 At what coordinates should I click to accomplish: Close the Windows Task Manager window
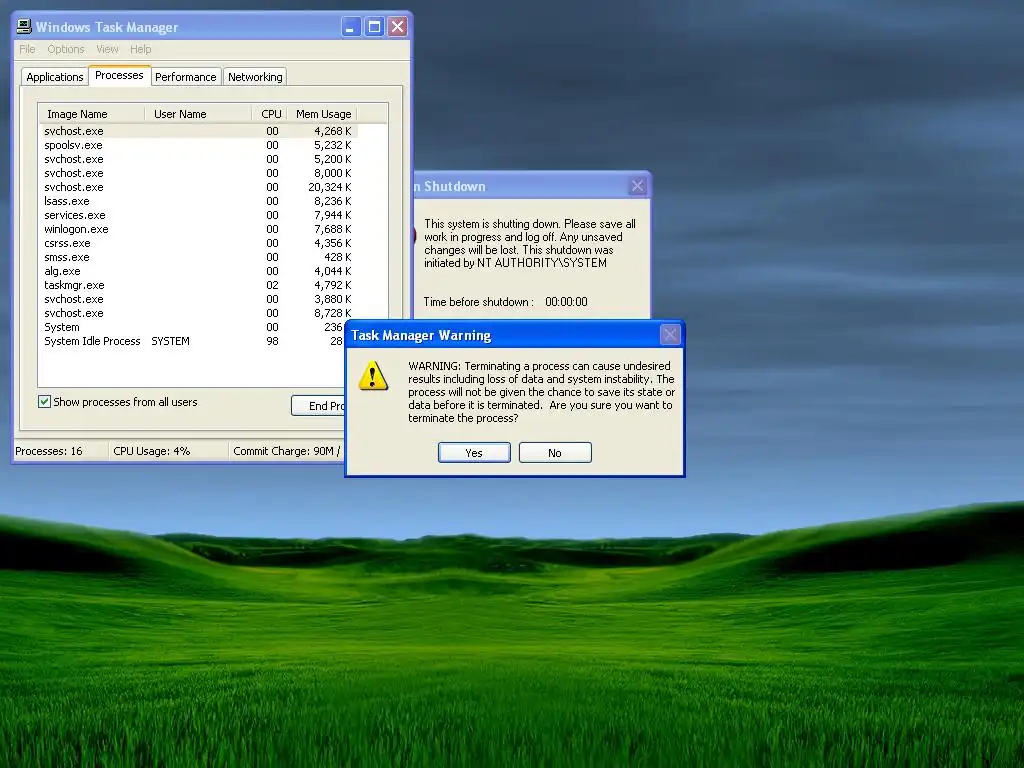coord(397,27)
